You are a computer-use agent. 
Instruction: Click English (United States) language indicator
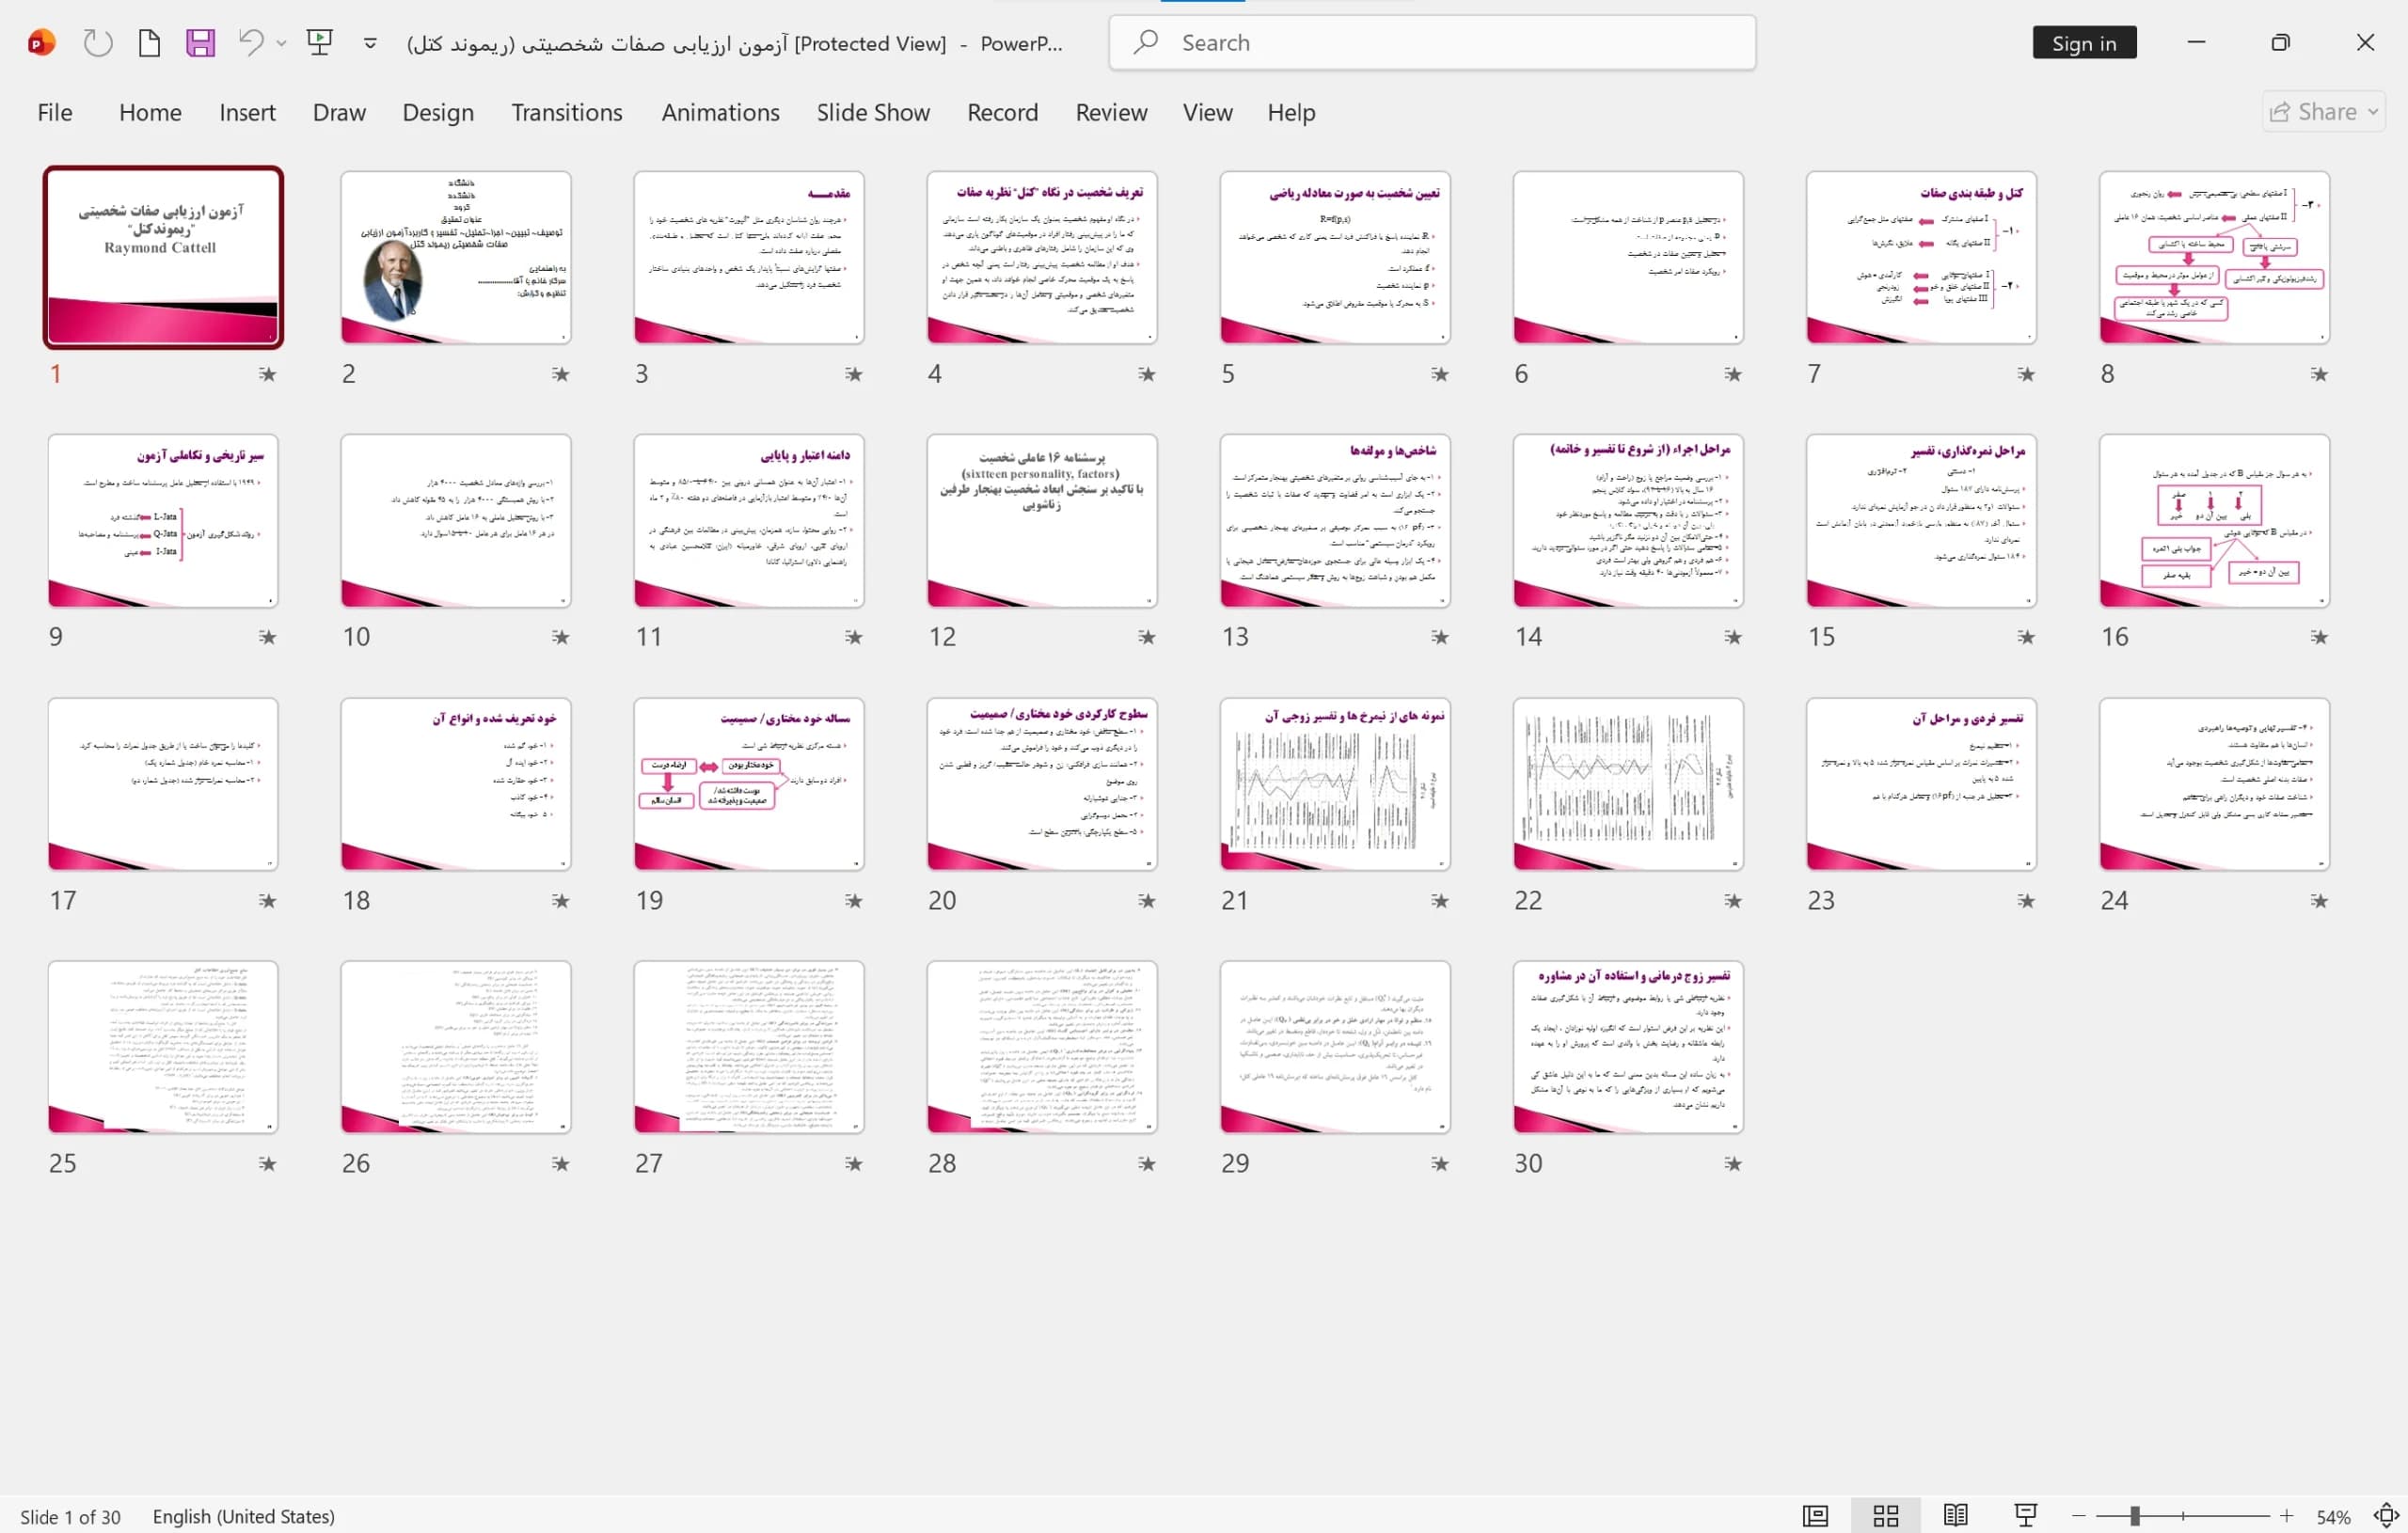pos(243,1517)
